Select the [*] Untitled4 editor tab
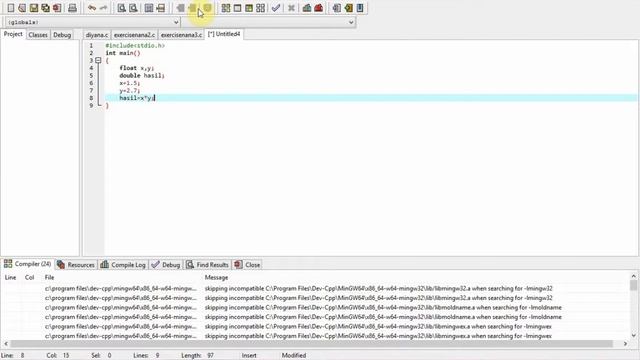 point(224,34)
